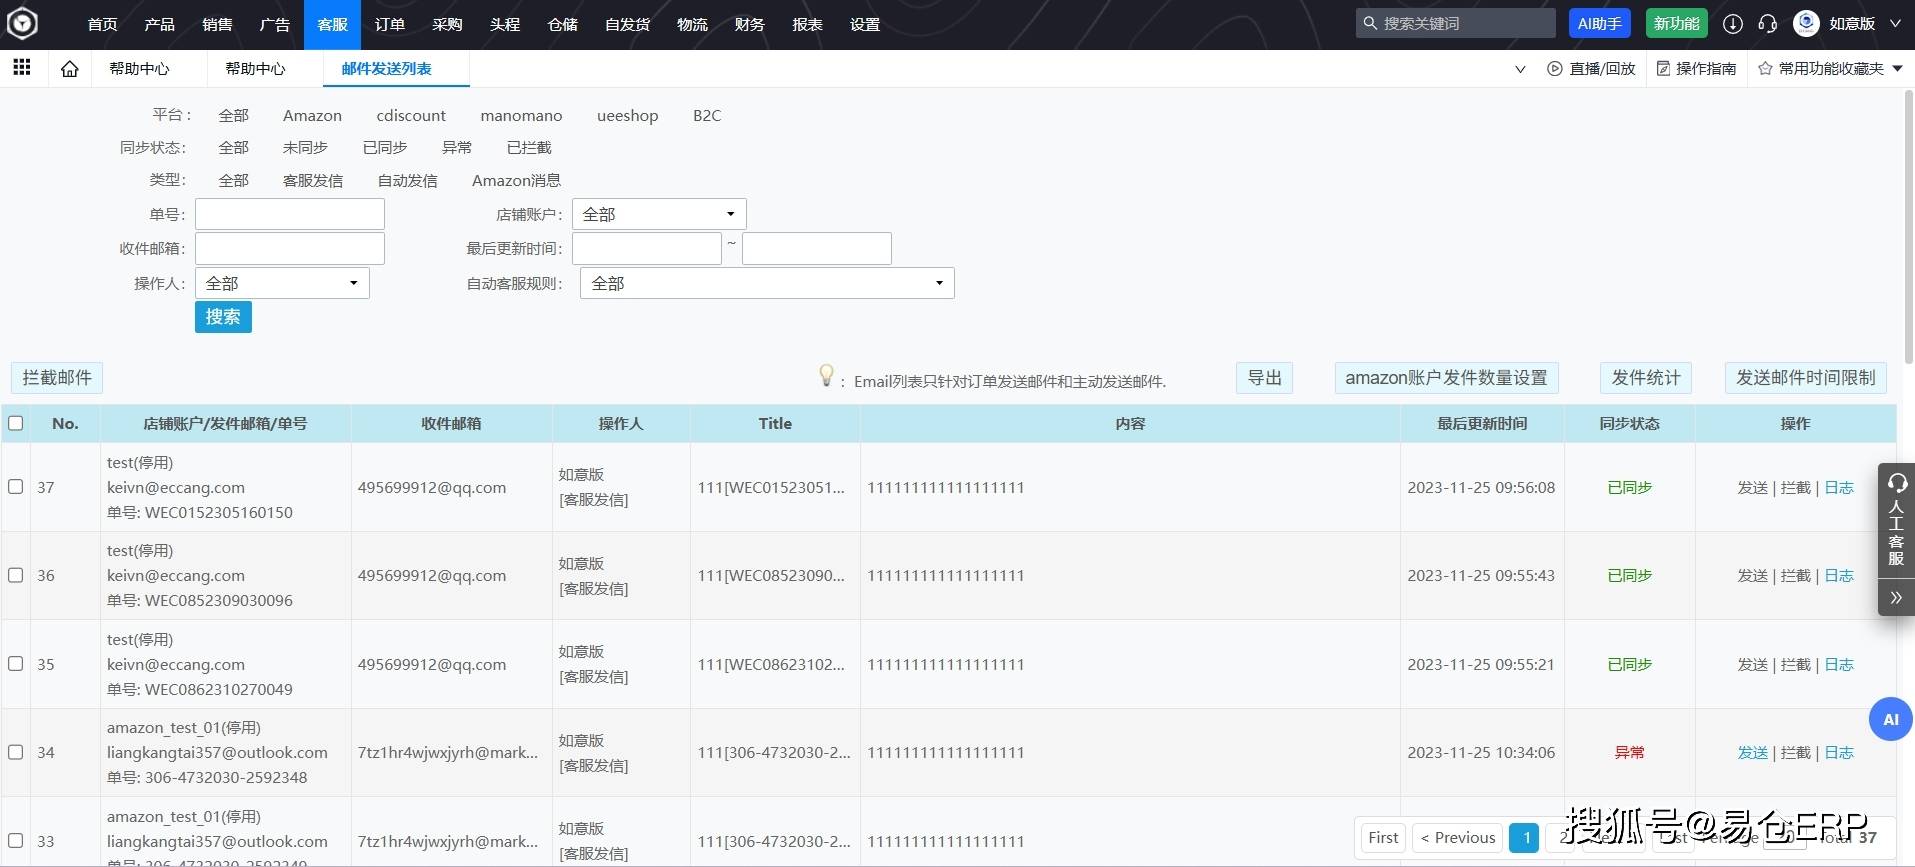This screenshot has height=867, width=1915.
Task: Click the 搜索 button
Action: 223,317
